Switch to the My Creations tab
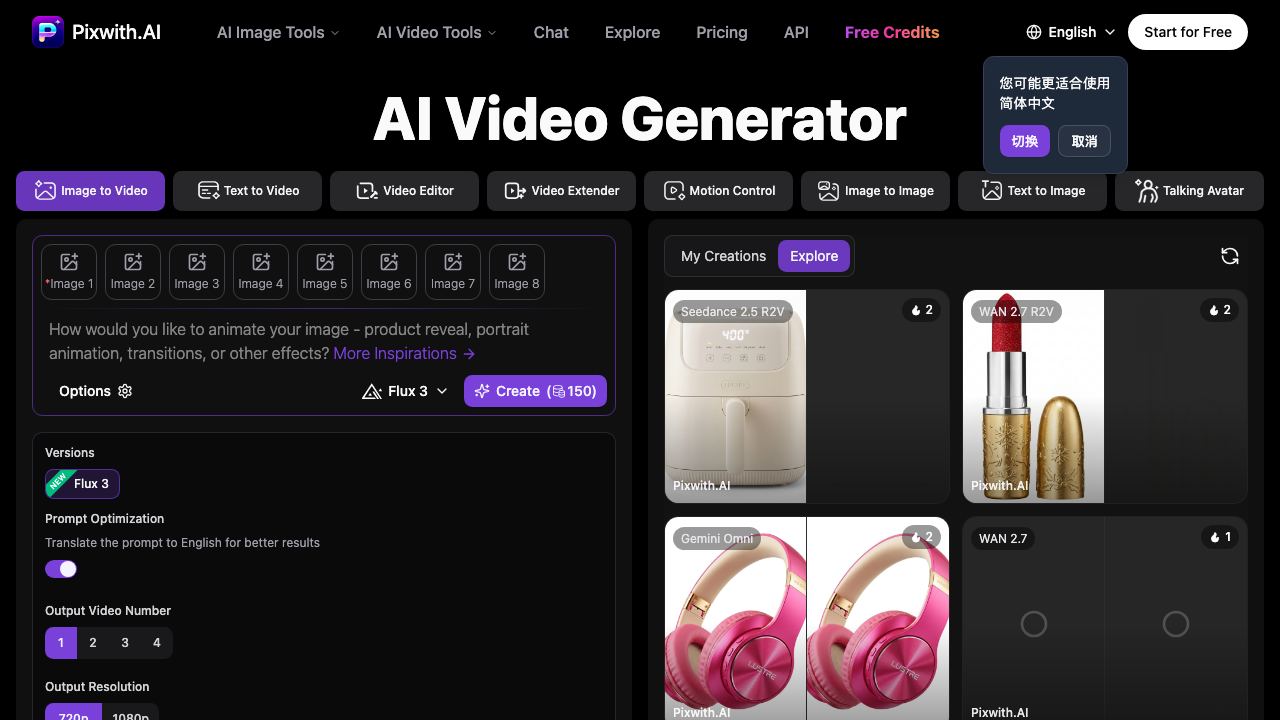The image size is (1280, 720). [x=723, y=256]
